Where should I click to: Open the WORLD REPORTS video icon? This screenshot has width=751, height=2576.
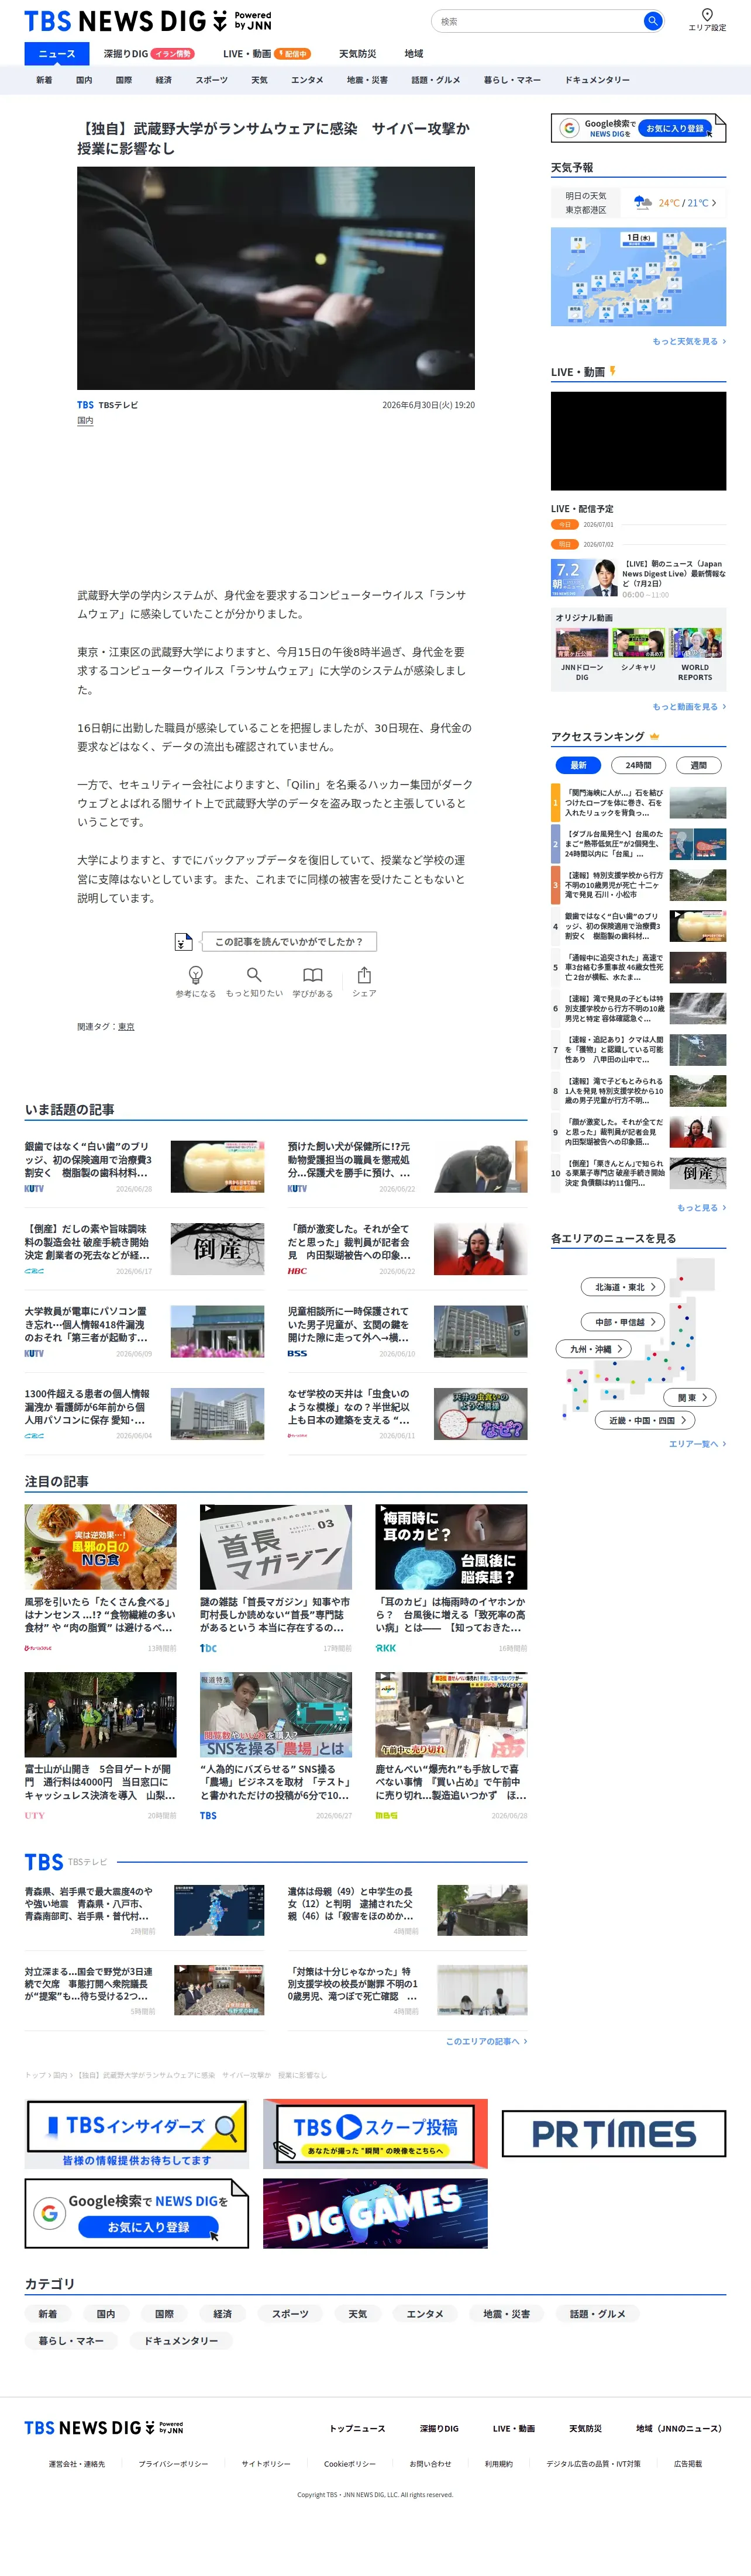click(x=695, y=643)
